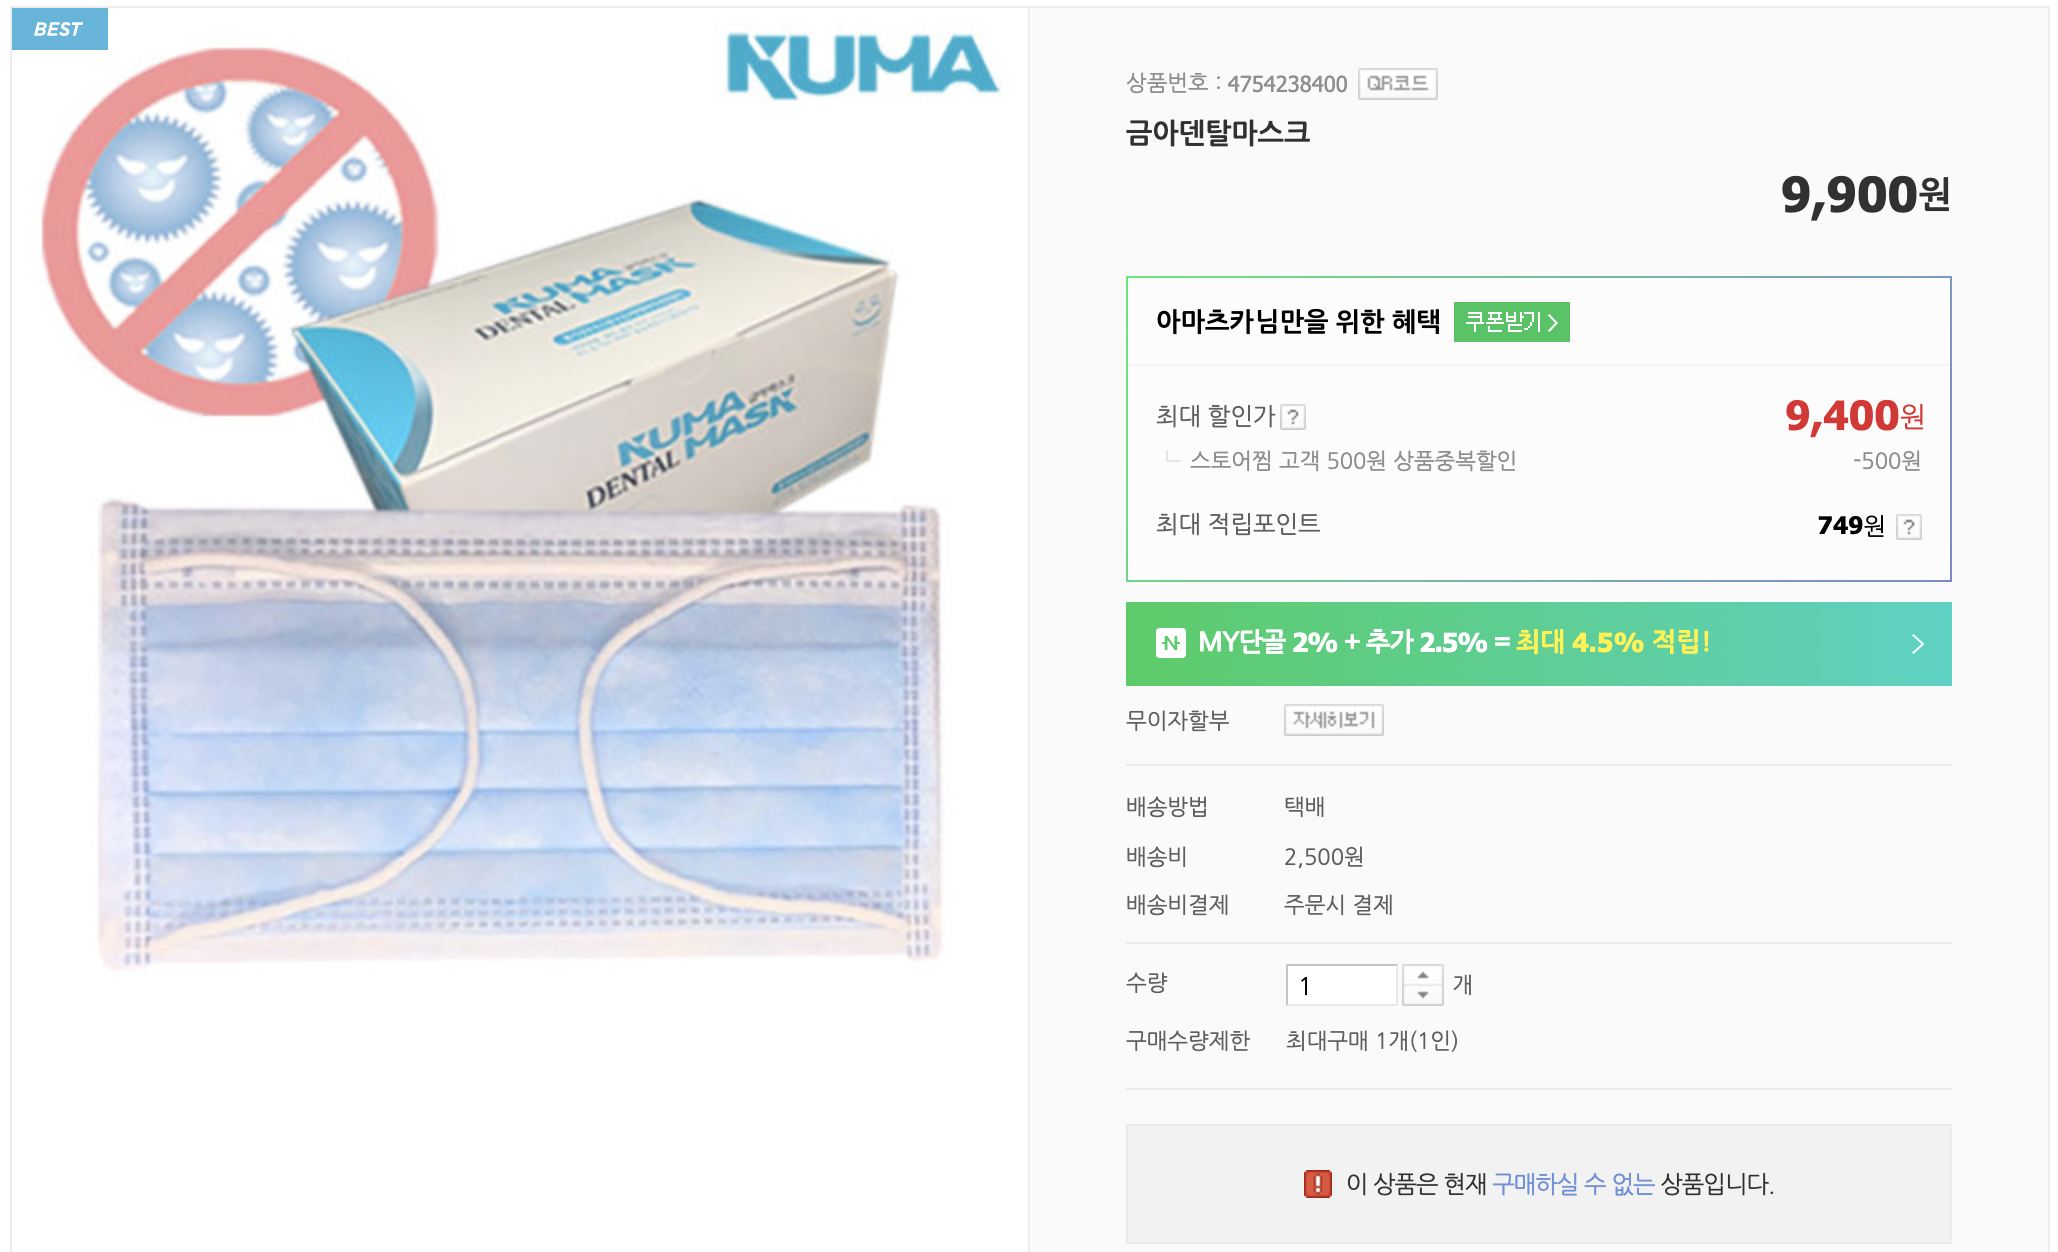Click the BEST badge on product image
The width and height of the screenshot is (2058, 1252).
point(59,29)
